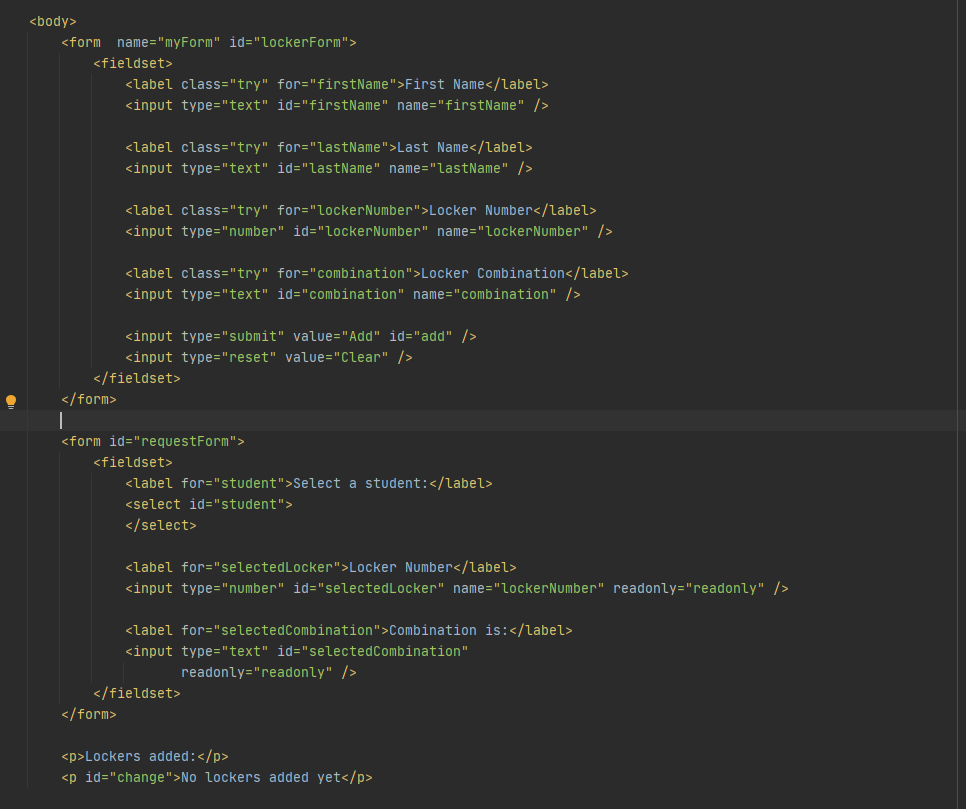Screen dimensions: 966x809
Task: Click the opening body tag
Action: pos(53,21)
